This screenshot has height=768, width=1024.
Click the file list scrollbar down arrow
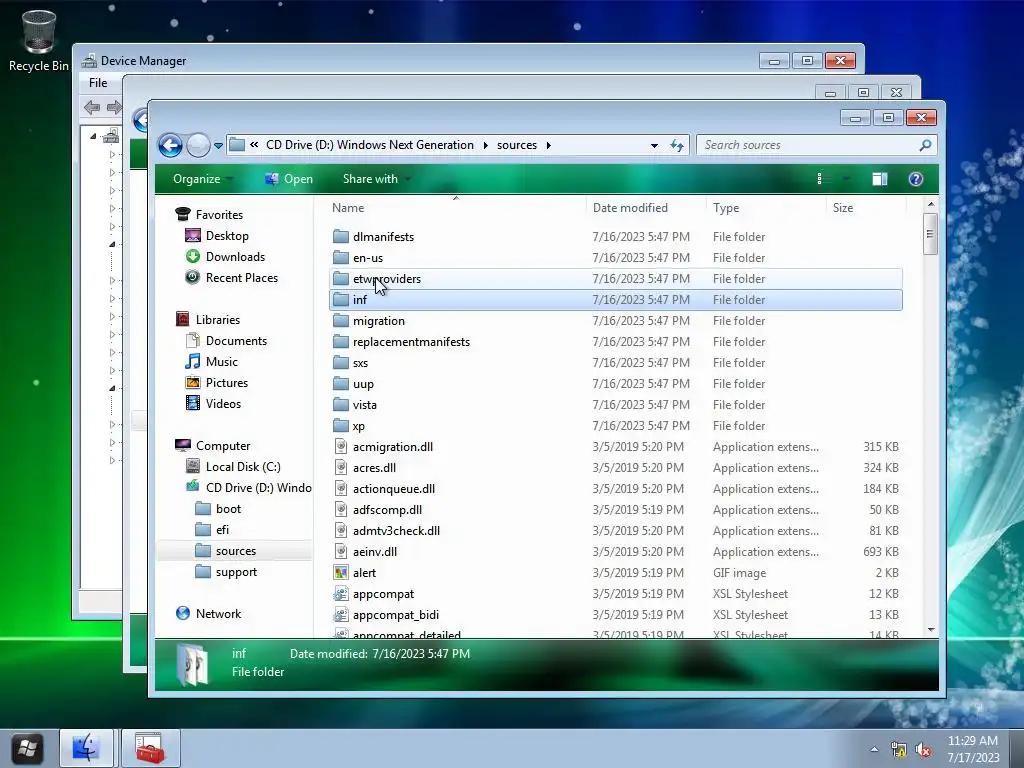[931, 630]
